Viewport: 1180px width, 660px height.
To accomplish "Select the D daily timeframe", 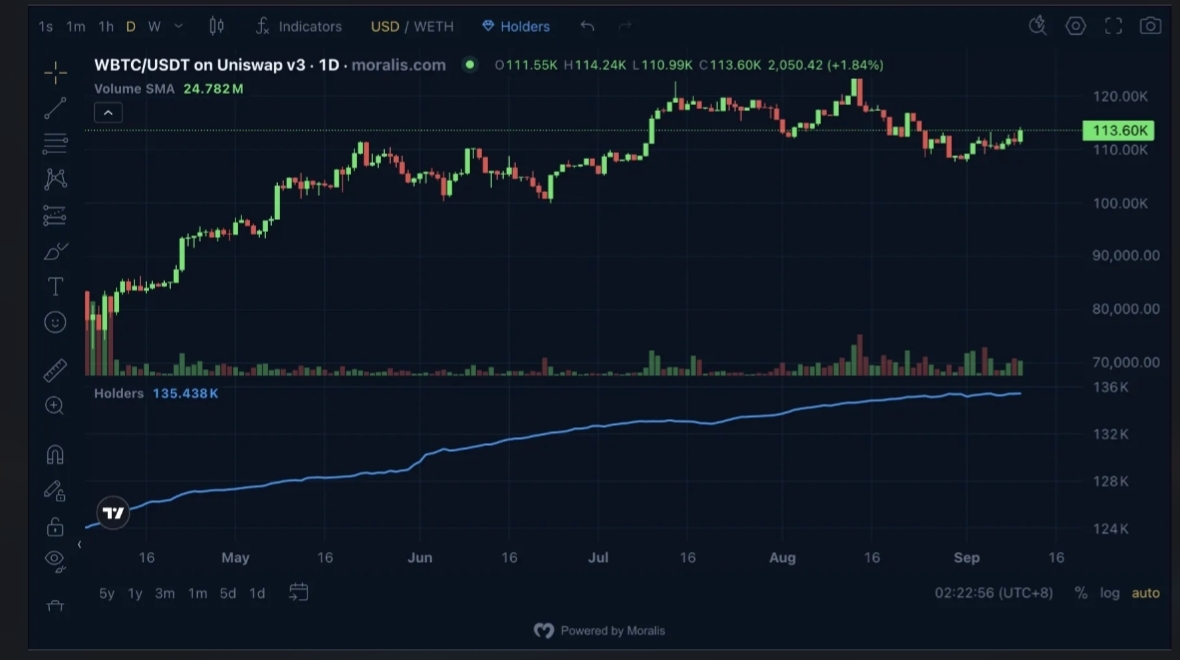I will coord(131,26).
